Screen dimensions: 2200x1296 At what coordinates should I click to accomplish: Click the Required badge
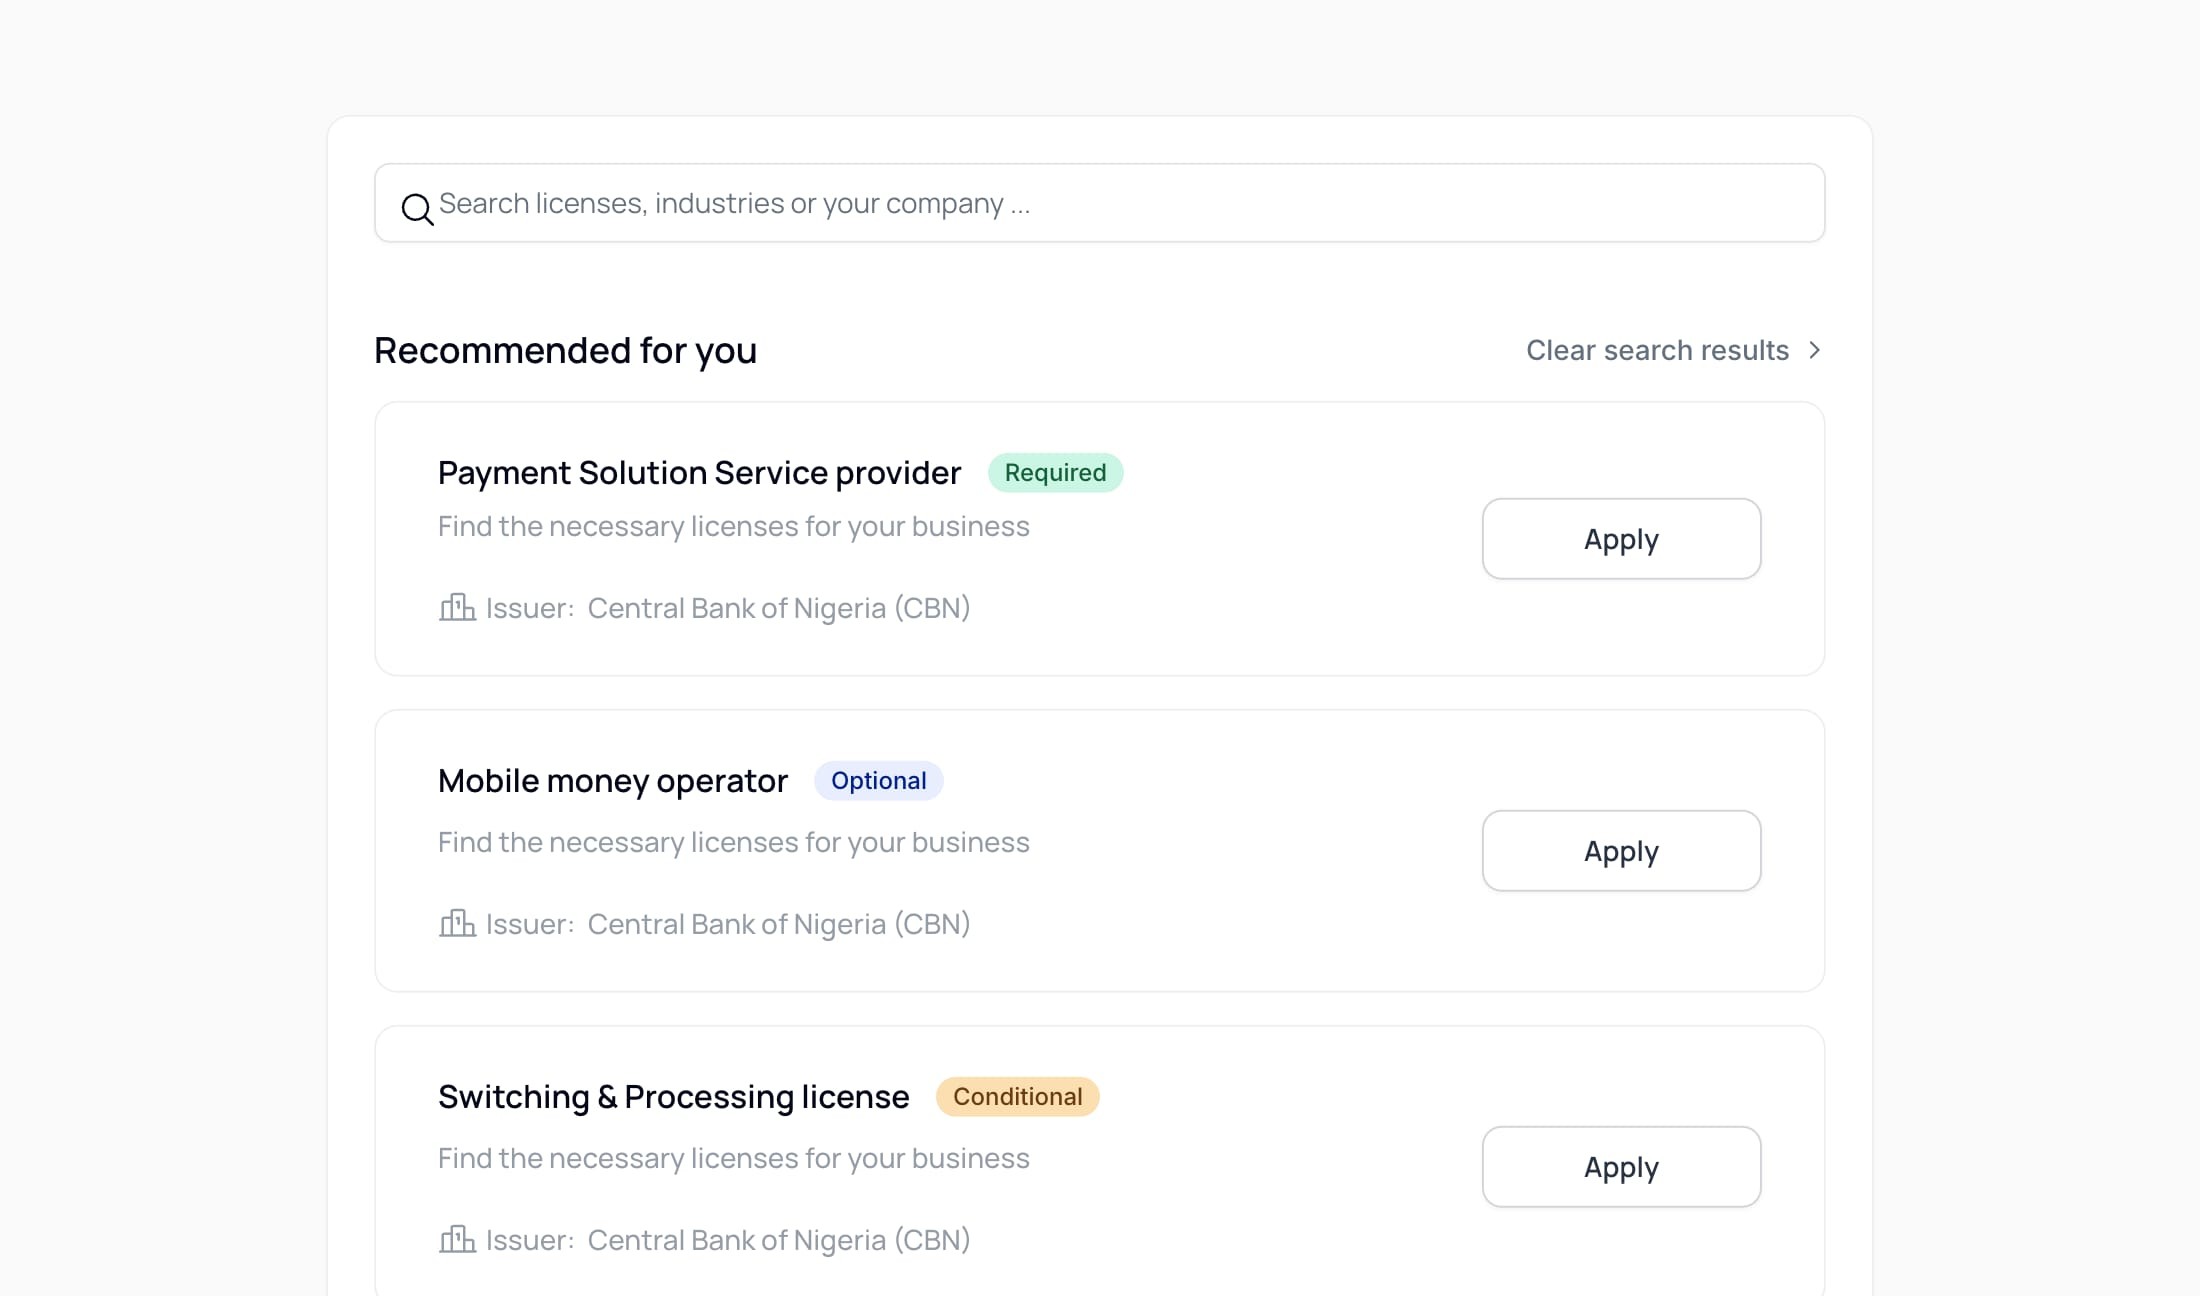click(1055, 473)
